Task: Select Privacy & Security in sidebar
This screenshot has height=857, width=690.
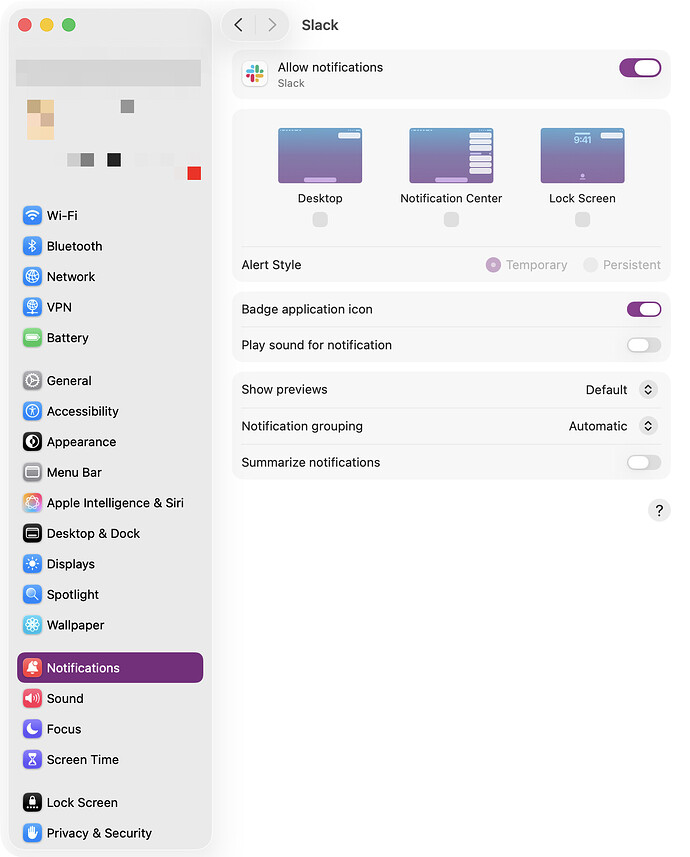Action: point(99,833)
